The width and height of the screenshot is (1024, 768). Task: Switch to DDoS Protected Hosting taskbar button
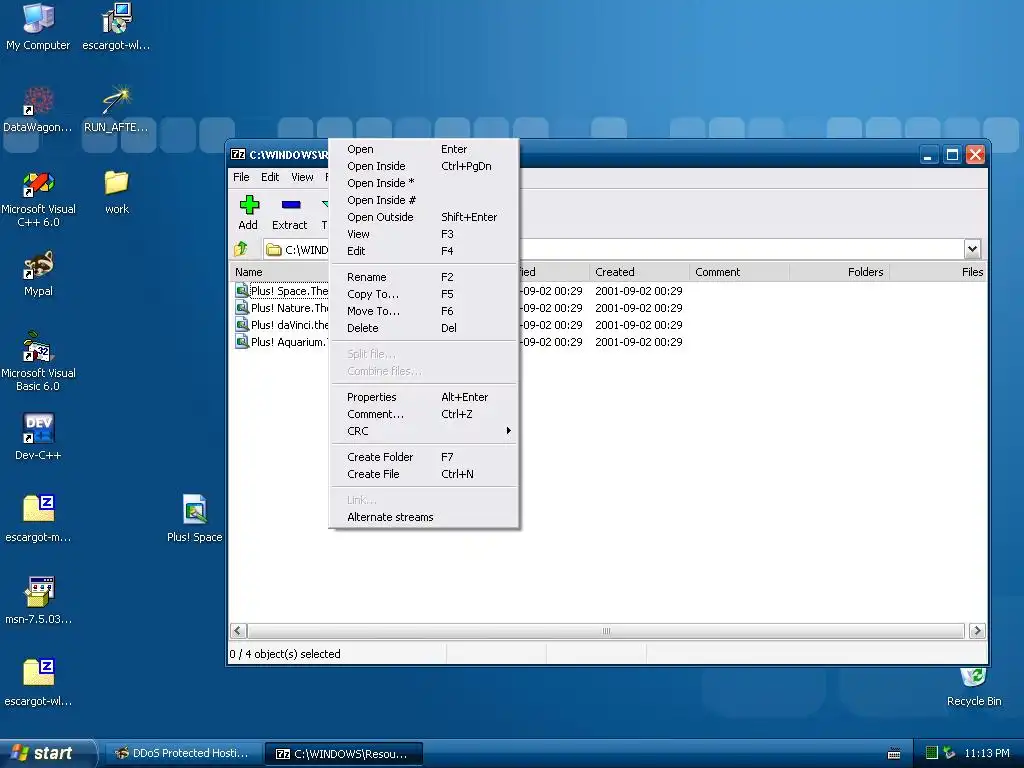(183, 753)
